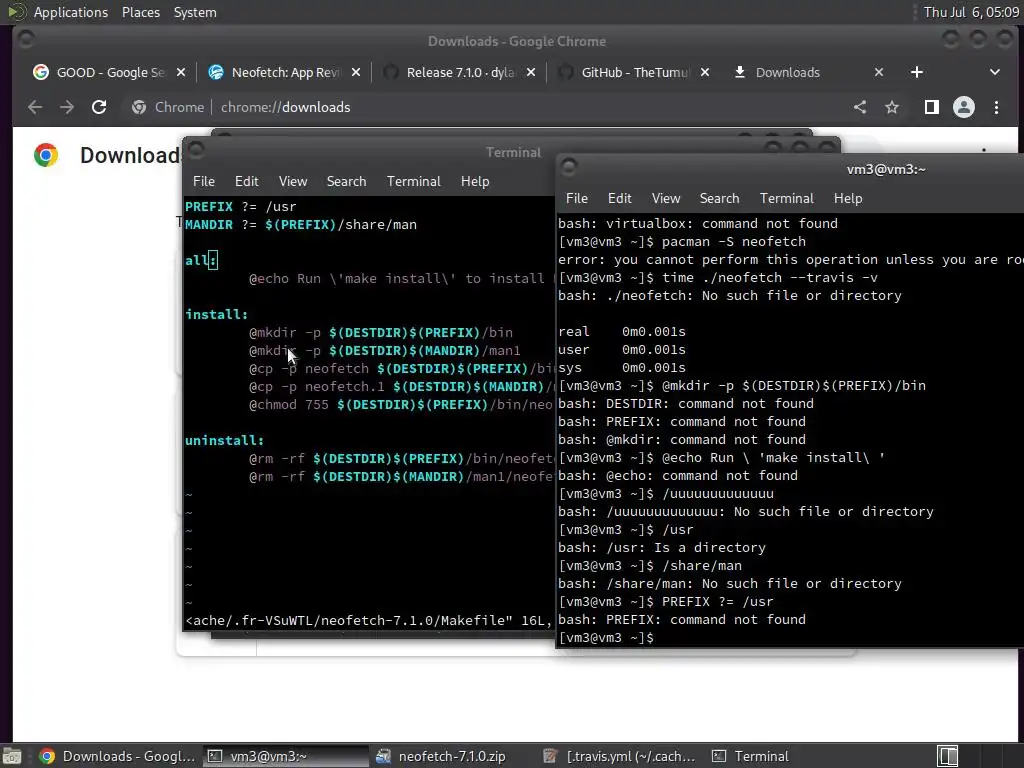
Task: Click the 'uninstall:' target line in Makefile
Action: [224, 440]
